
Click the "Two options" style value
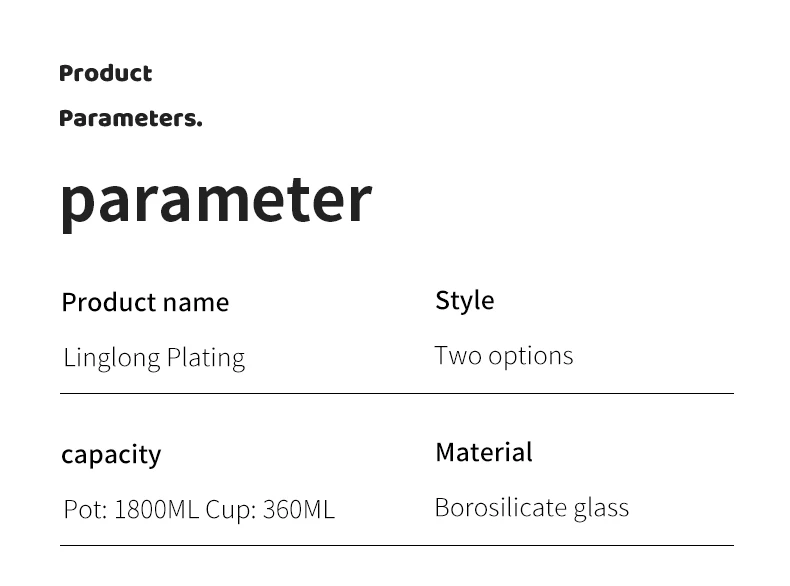point(503,356)
